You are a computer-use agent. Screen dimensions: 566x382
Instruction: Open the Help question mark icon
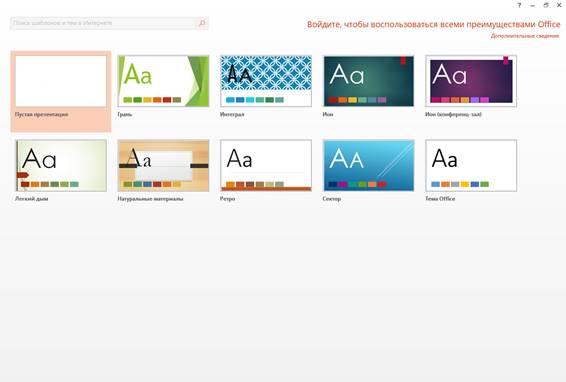coord(519,5)
